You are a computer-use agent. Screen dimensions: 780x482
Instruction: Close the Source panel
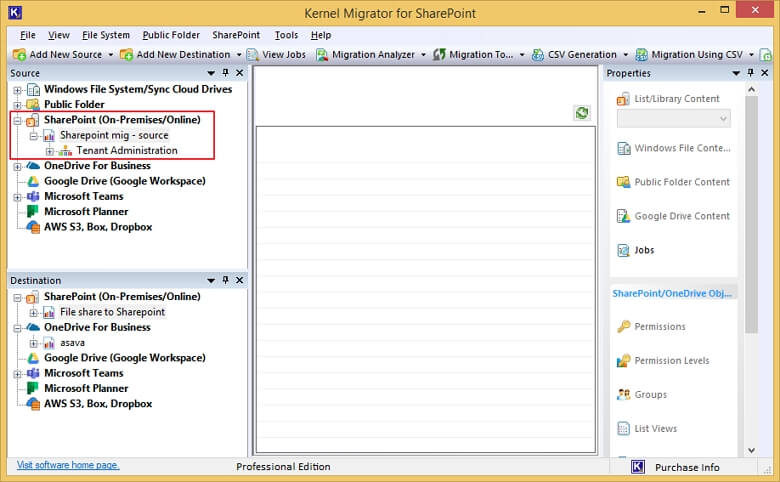pos(239,73)
